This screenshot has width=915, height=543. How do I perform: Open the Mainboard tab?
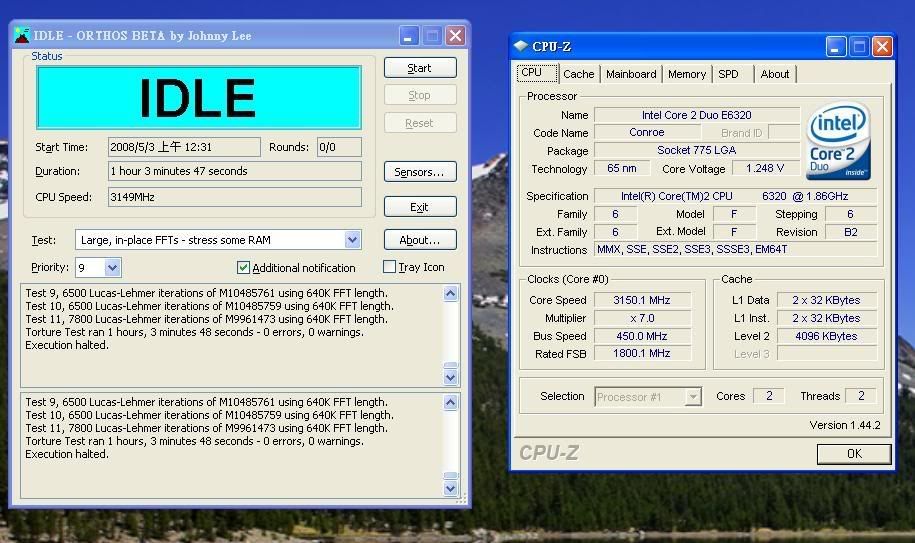[631, 74]
